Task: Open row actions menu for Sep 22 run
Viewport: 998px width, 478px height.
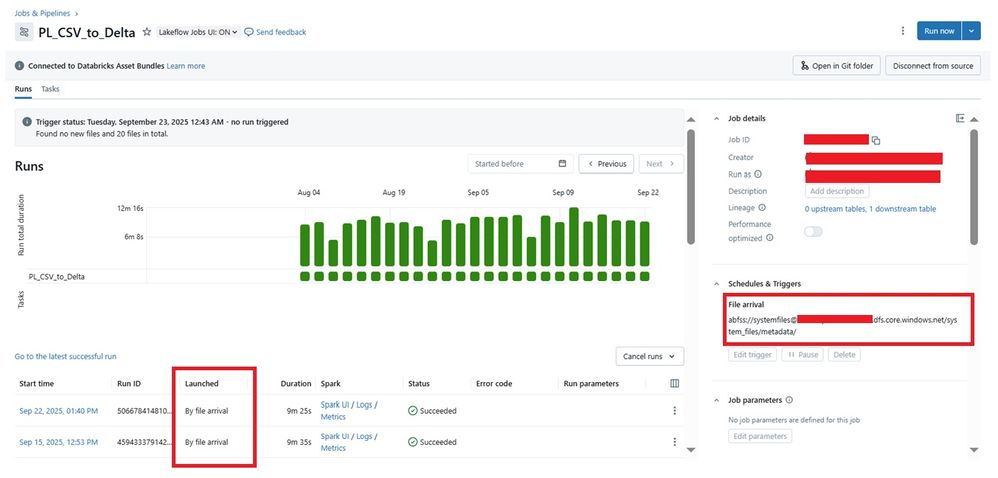Action: 674,411
